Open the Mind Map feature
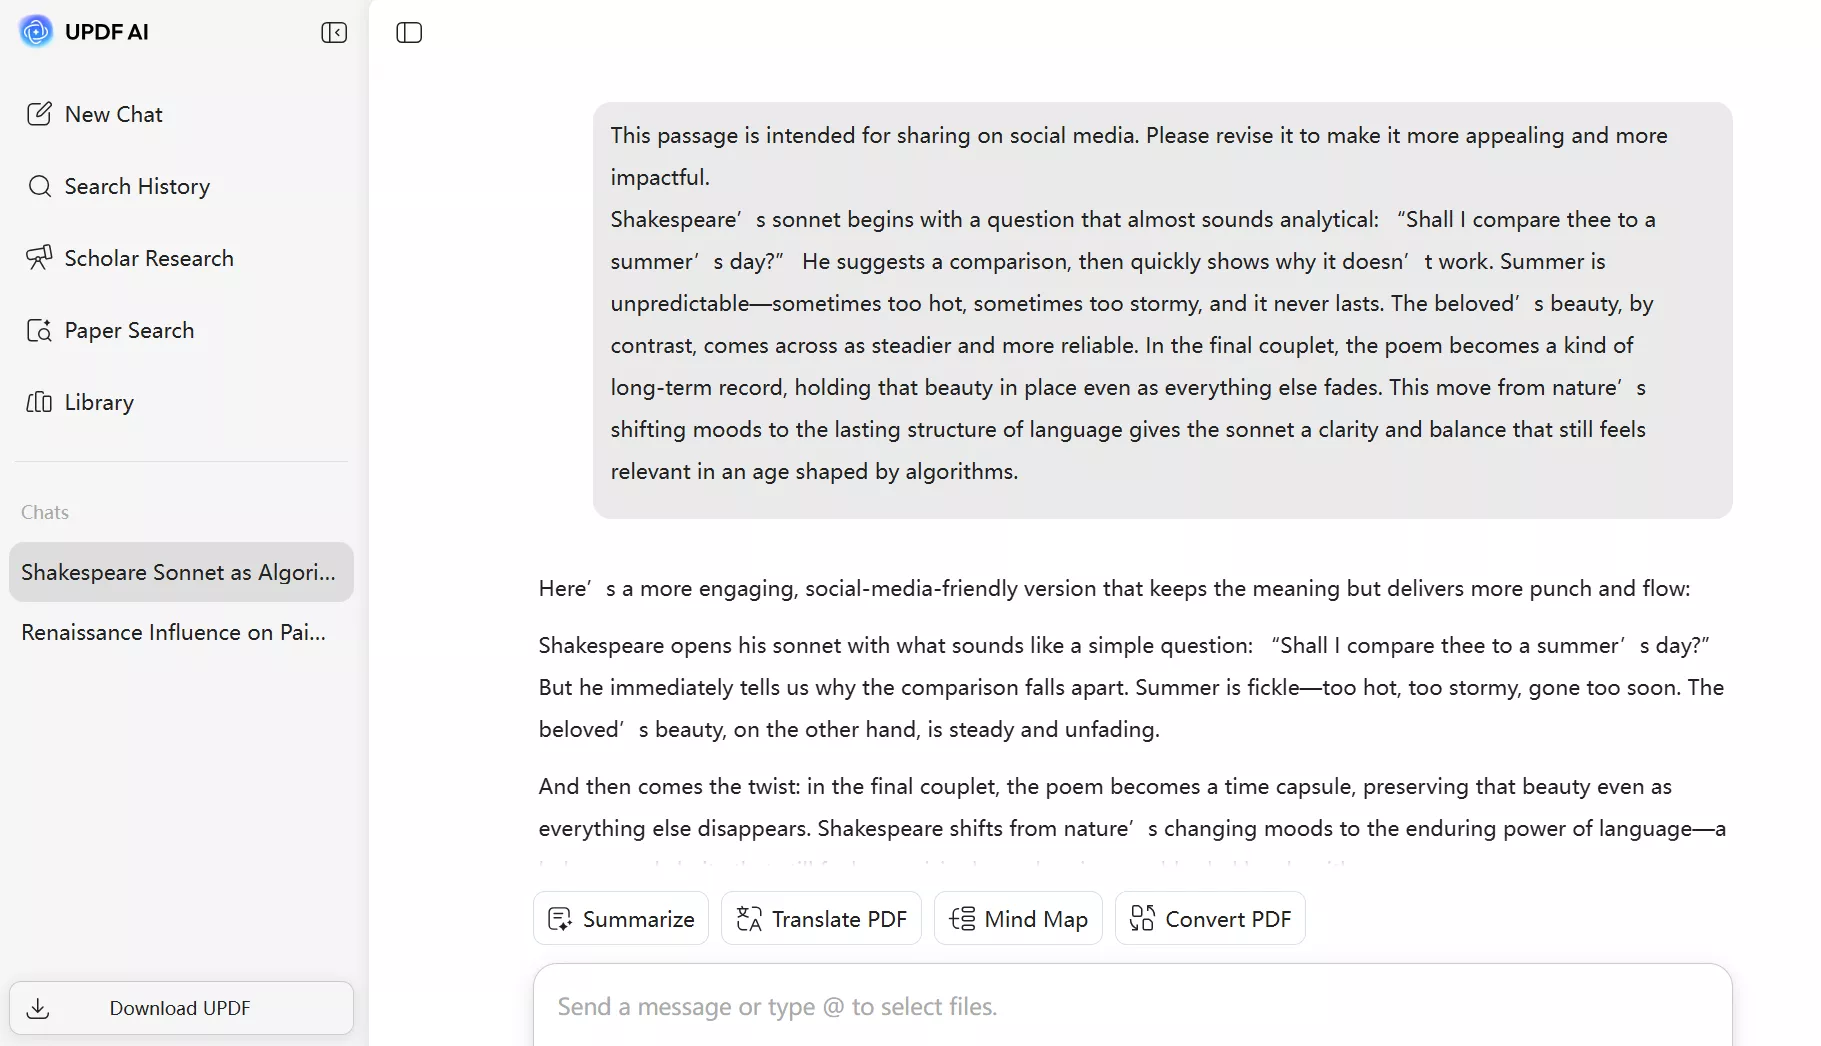 coord(1018,919)
